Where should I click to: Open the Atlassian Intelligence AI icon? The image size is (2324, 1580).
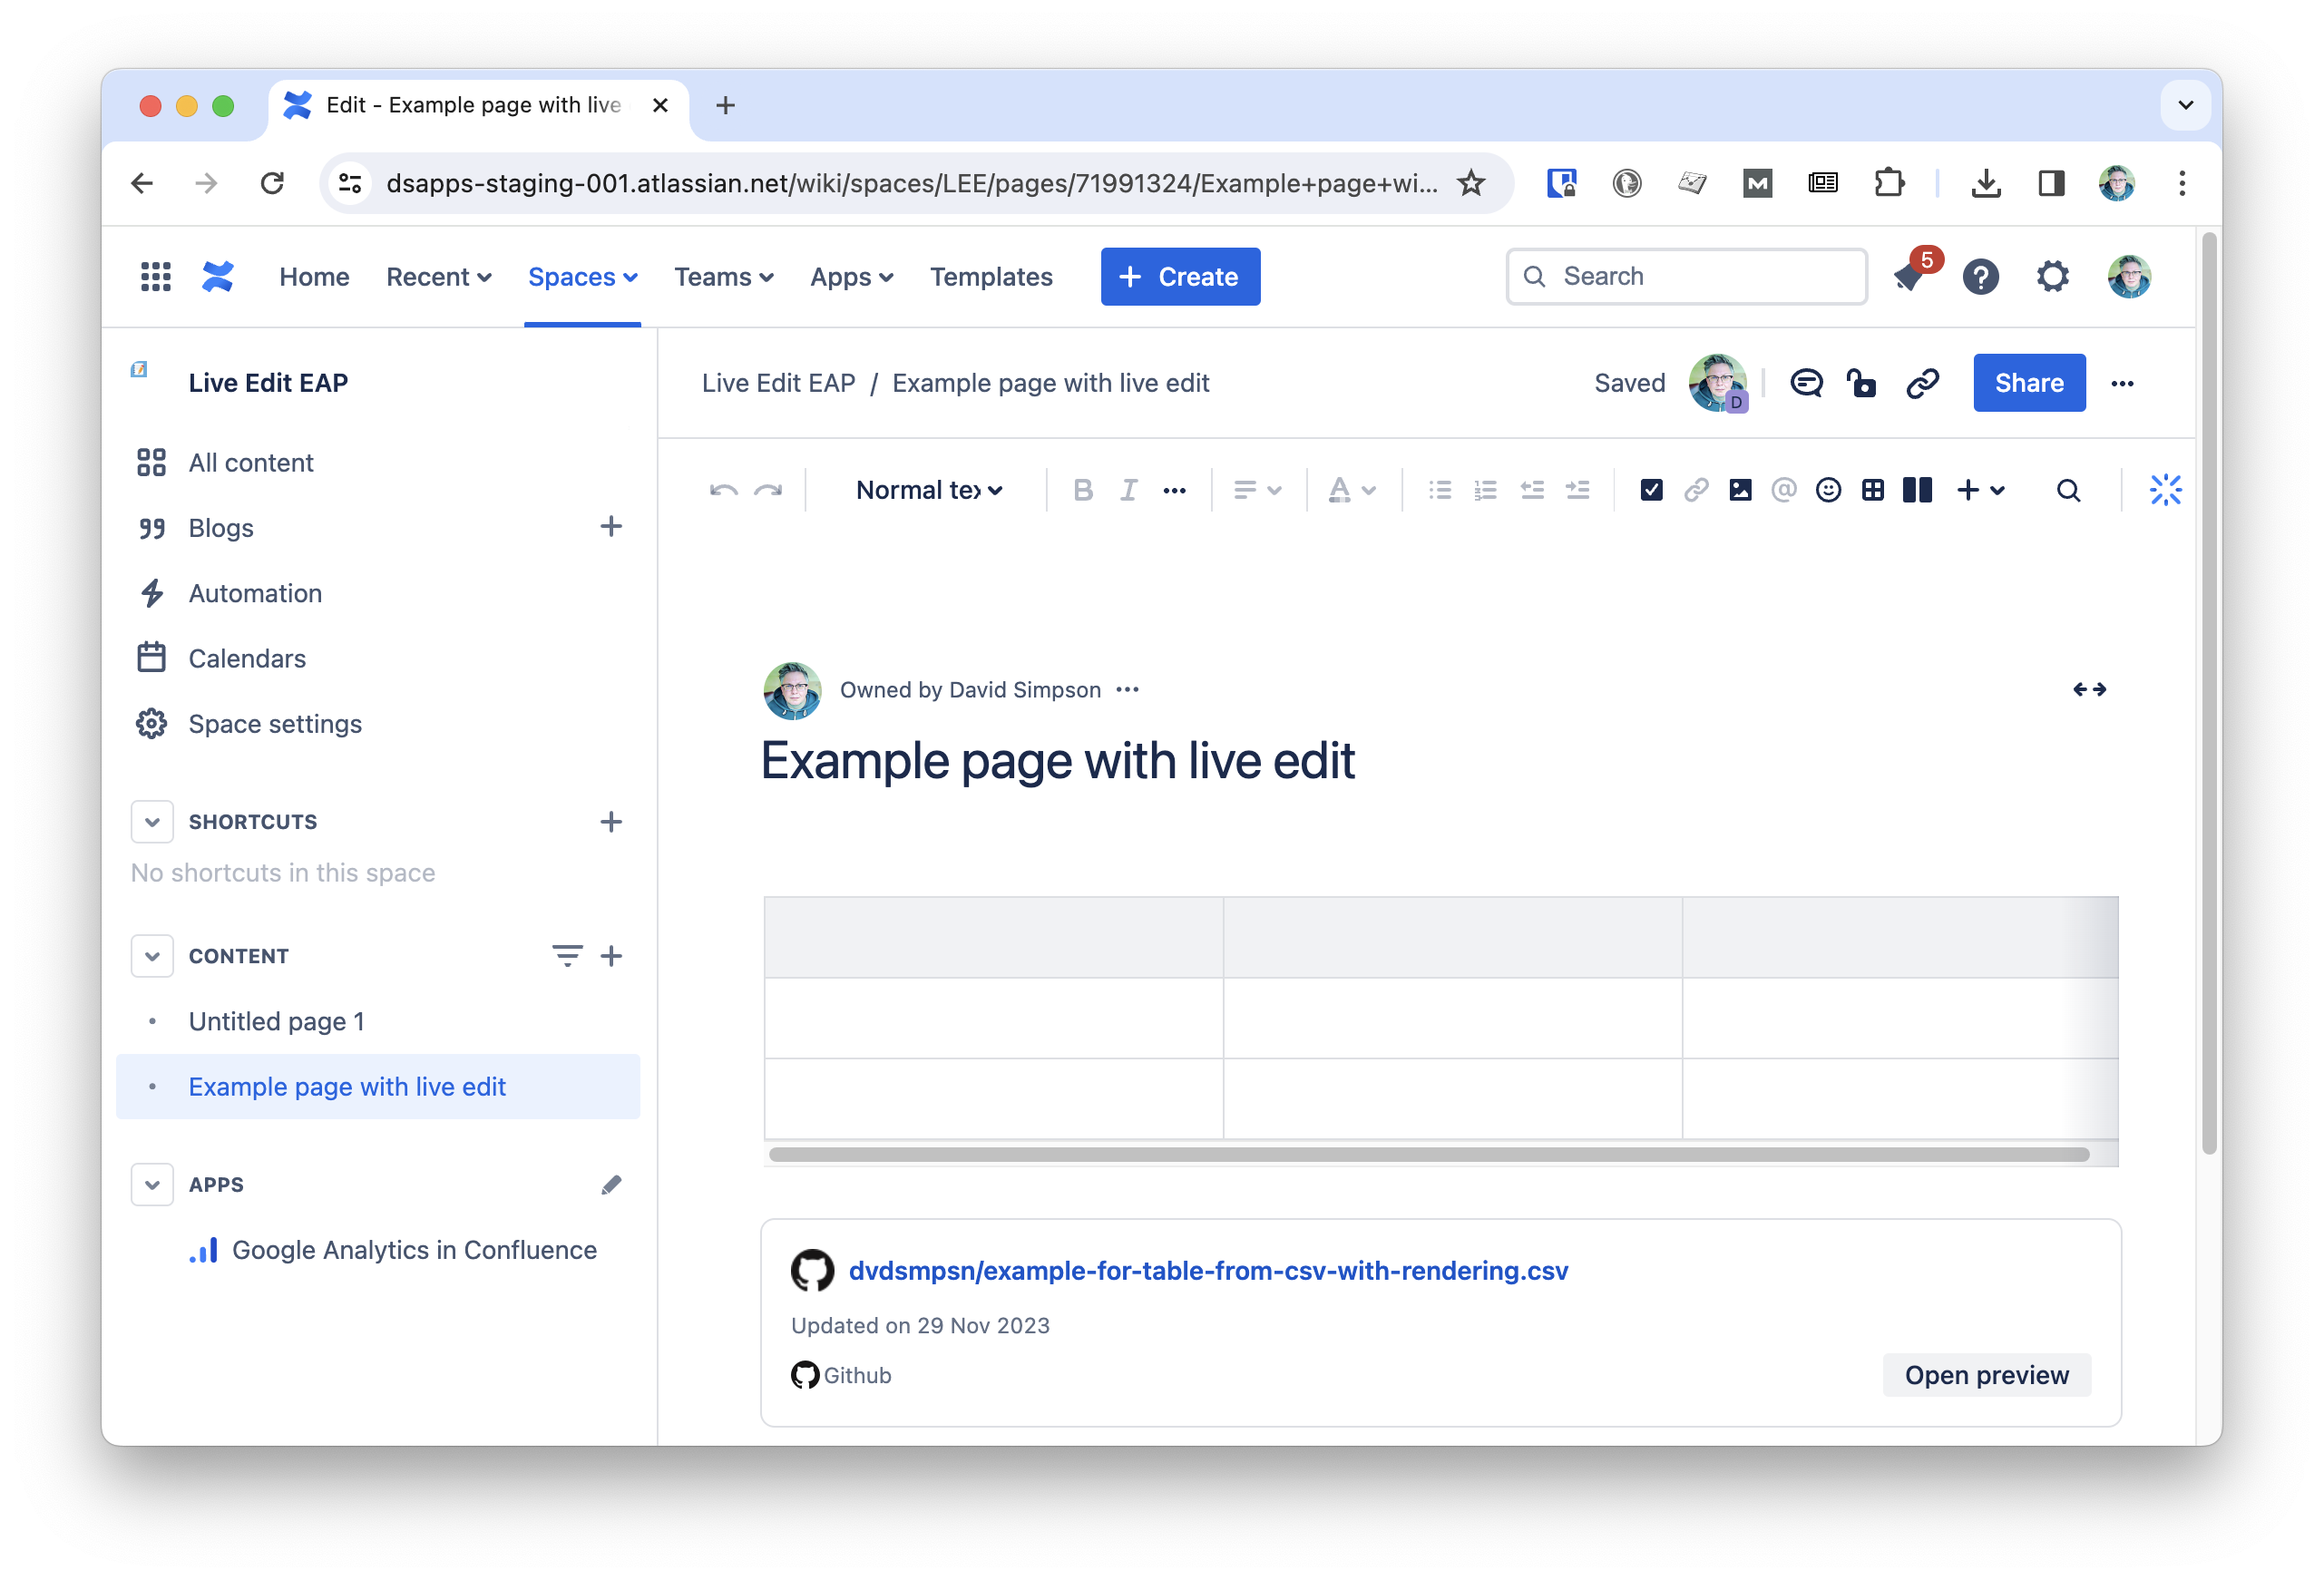pyautogui.click(x=2165, y=490)
